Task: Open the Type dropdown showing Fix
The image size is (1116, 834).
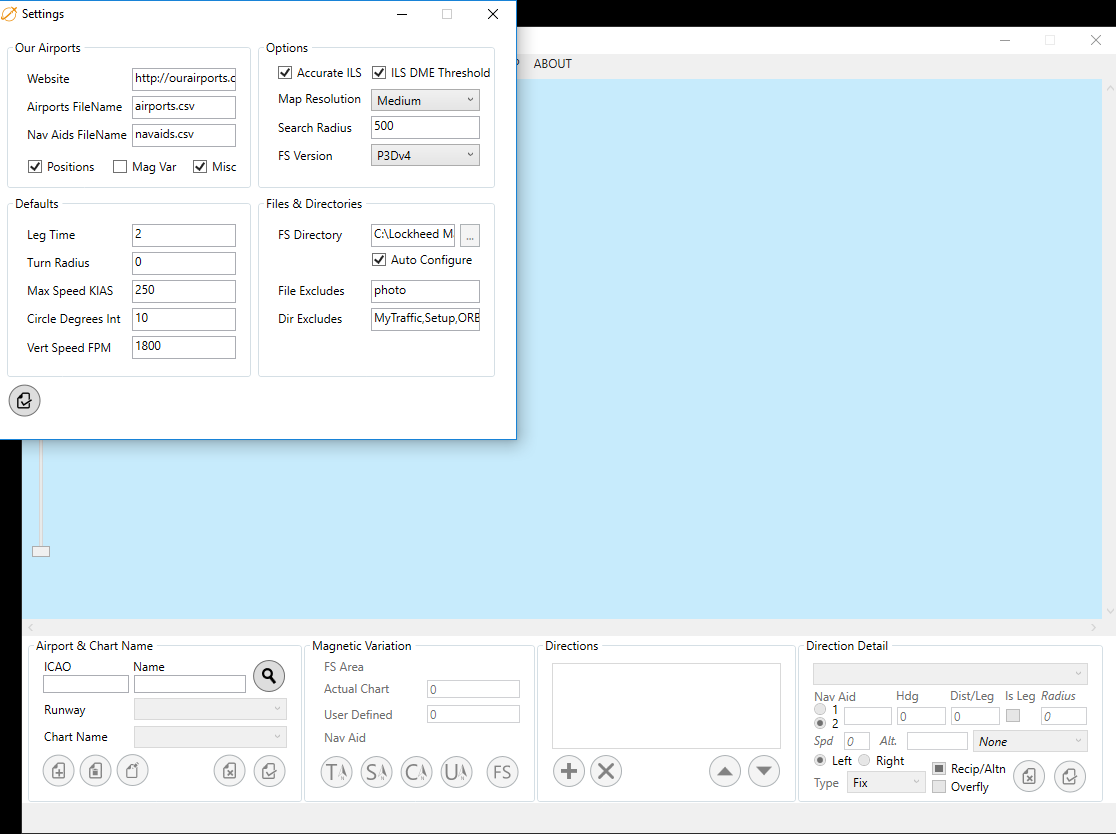Action: pyautogui.click(x=886, y=783)
